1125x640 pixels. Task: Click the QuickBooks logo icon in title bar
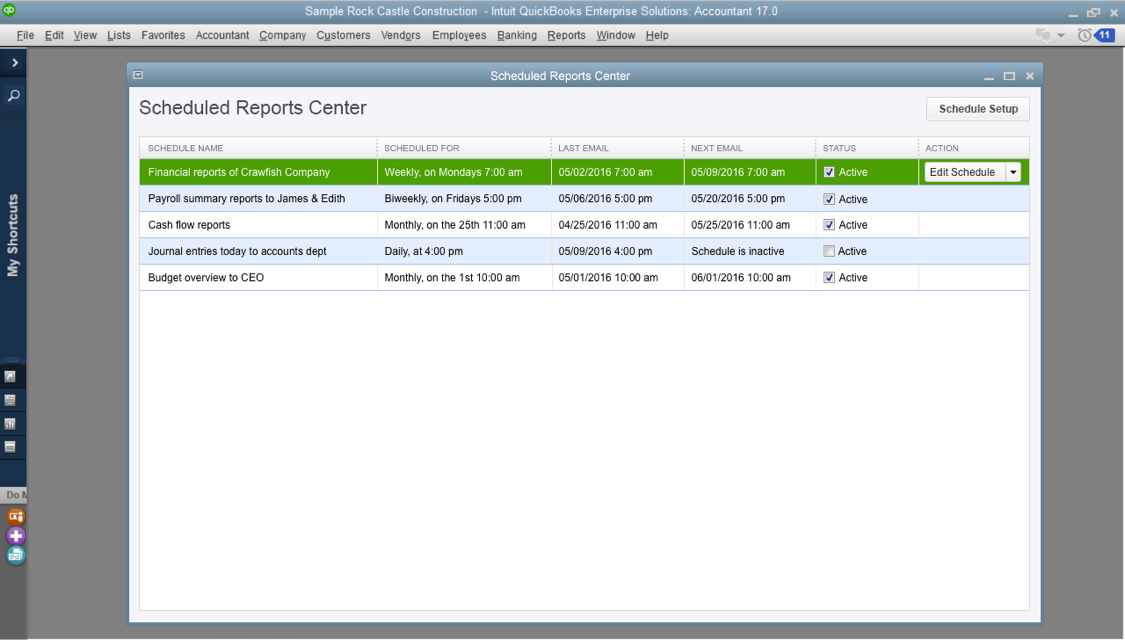(10, 11)
